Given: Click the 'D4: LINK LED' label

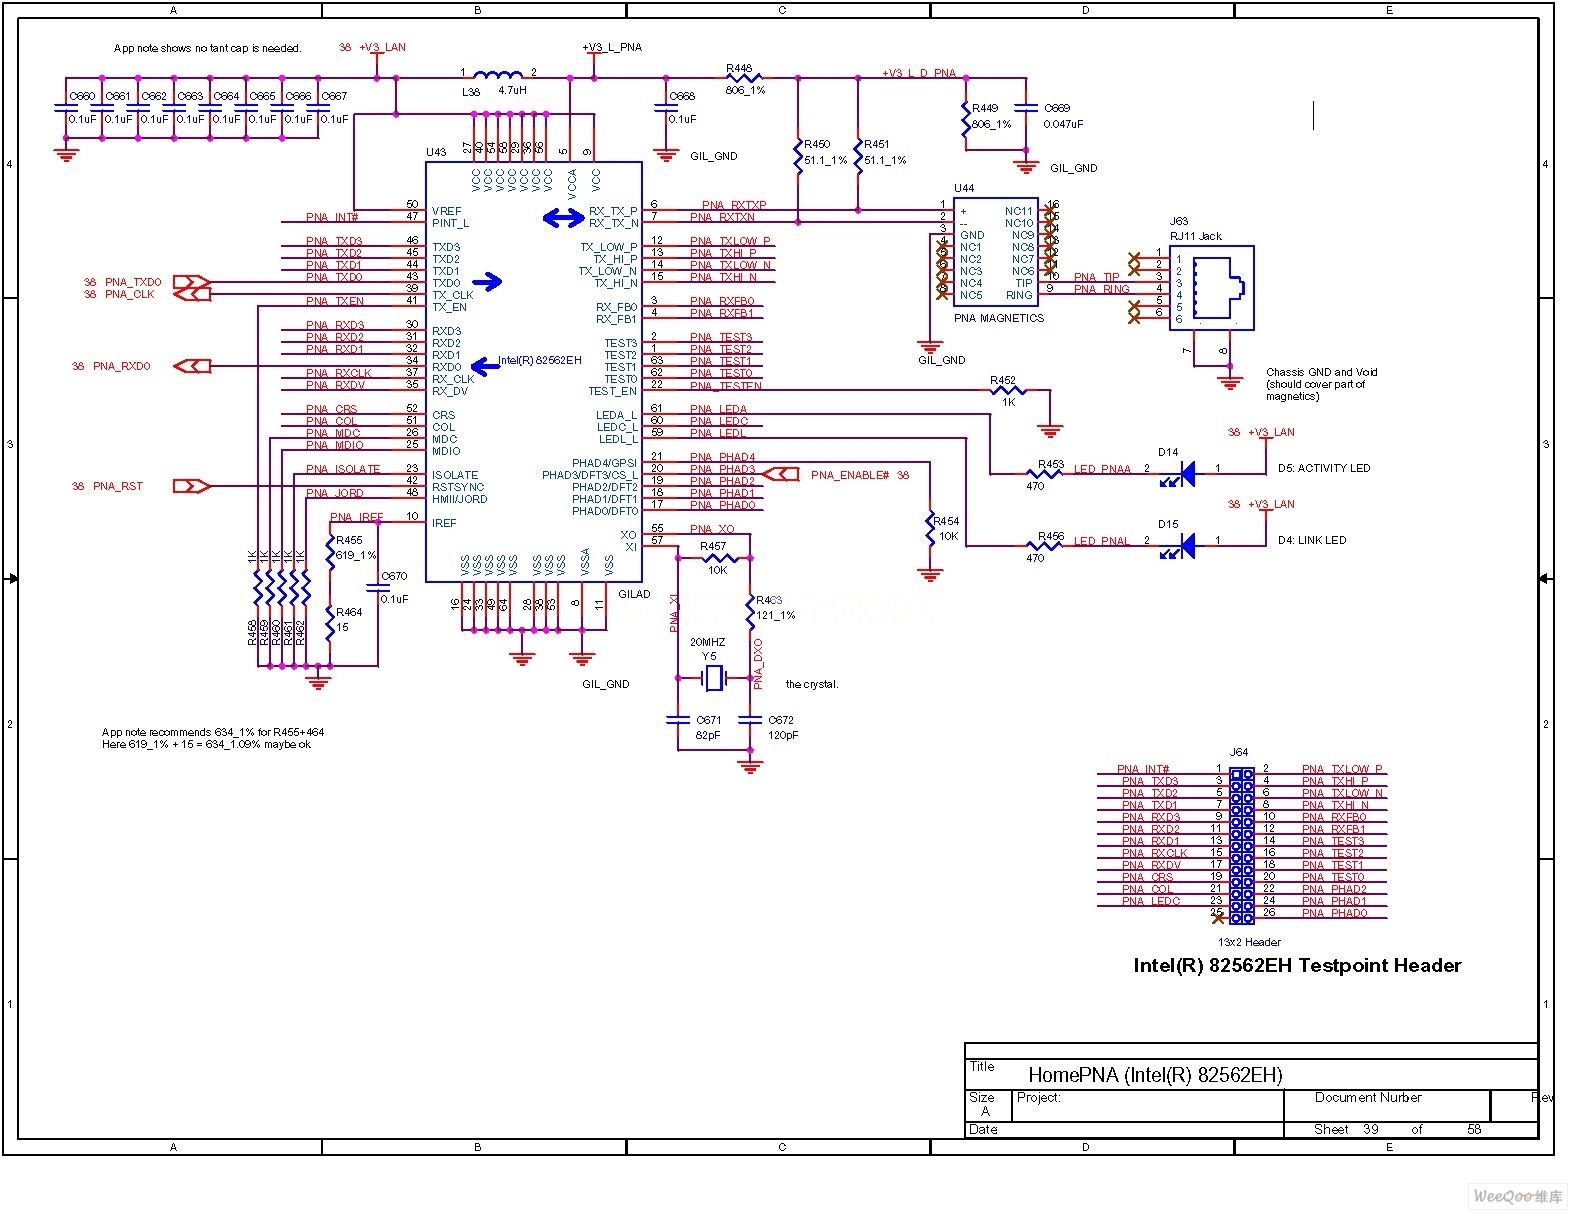Looking at the screenshot, I should pyautogui.click(x=1312, y=540).
